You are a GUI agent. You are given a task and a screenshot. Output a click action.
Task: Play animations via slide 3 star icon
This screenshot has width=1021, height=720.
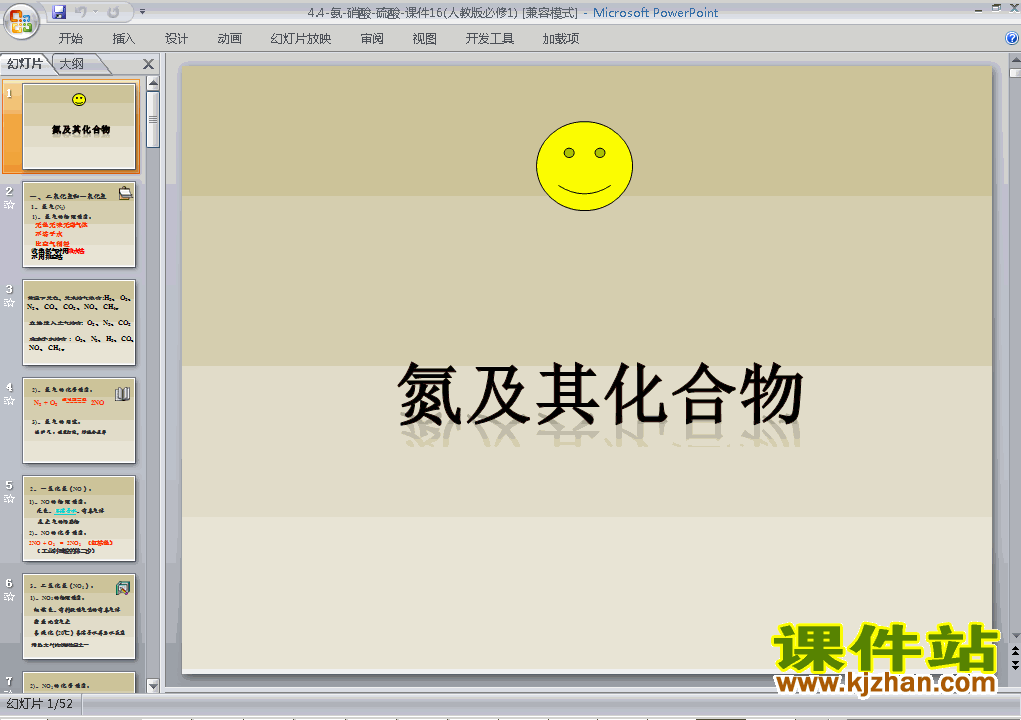tap(9, 303)
